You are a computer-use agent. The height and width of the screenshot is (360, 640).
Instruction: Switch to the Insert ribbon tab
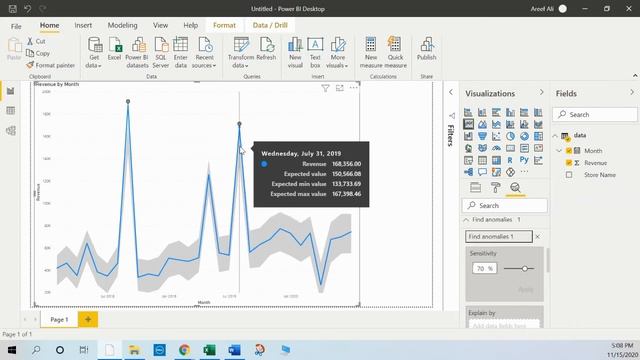pos(83,25)
